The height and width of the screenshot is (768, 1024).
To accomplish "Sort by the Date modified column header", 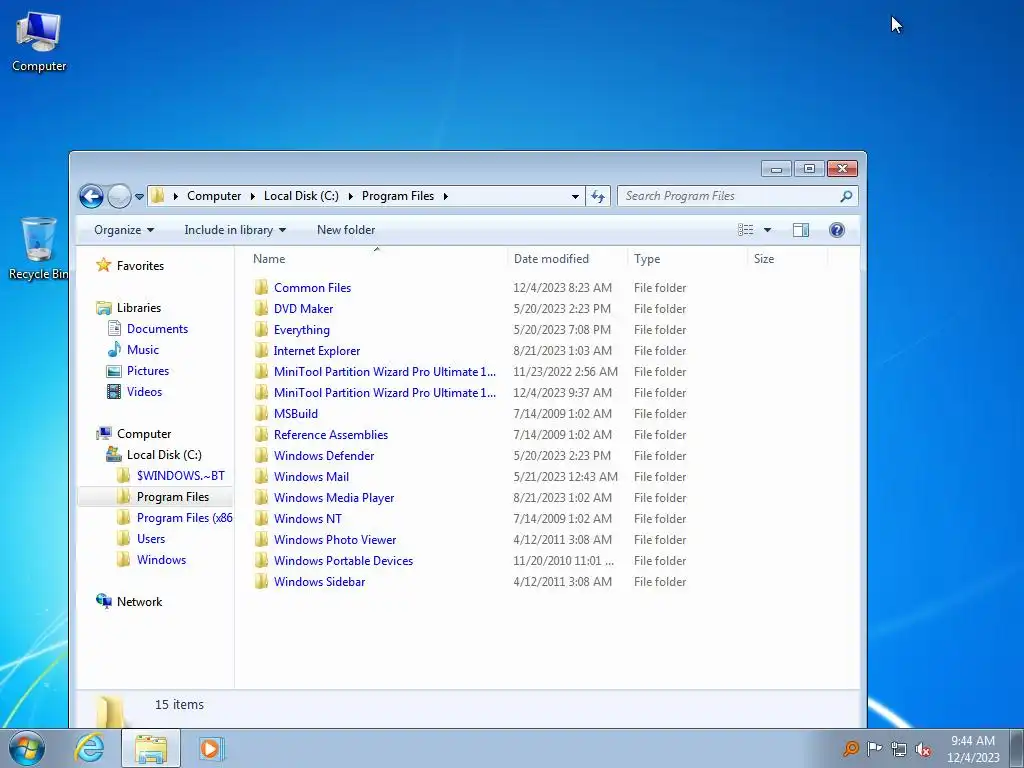I will [567, 259].
